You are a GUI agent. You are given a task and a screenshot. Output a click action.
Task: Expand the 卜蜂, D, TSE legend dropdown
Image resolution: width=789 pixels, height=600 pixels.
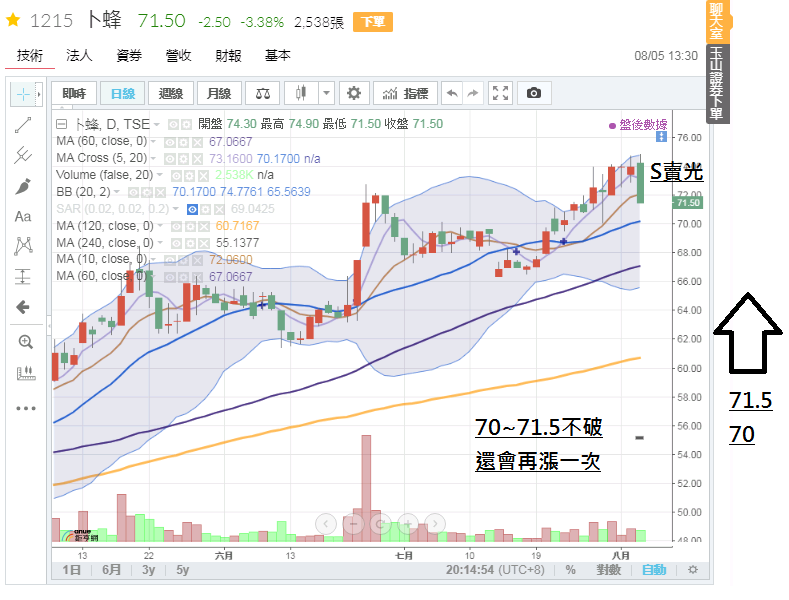coord(157,124)
